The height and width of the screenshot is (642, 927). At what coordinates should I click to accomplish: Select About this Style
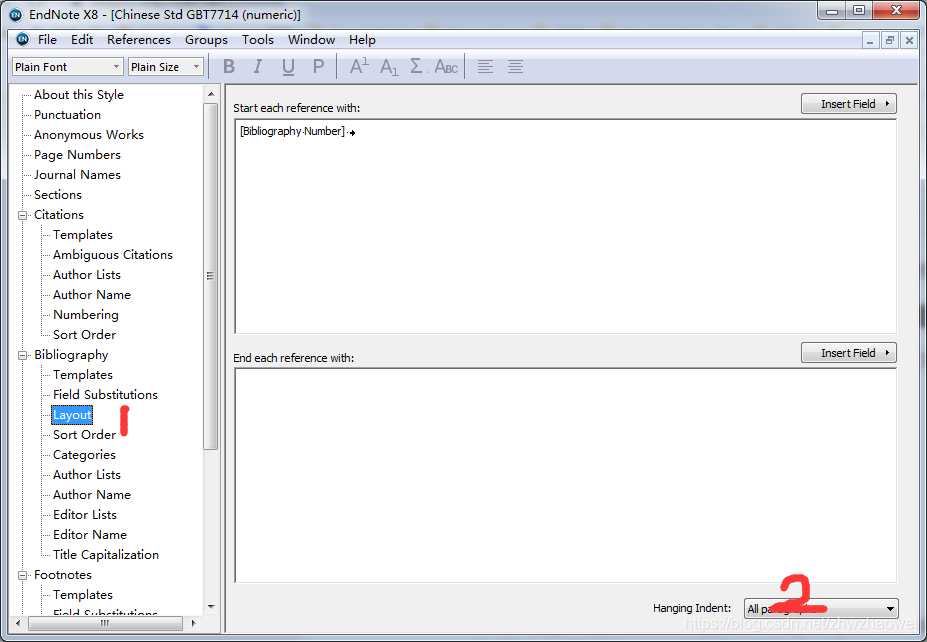click(79, 95)
